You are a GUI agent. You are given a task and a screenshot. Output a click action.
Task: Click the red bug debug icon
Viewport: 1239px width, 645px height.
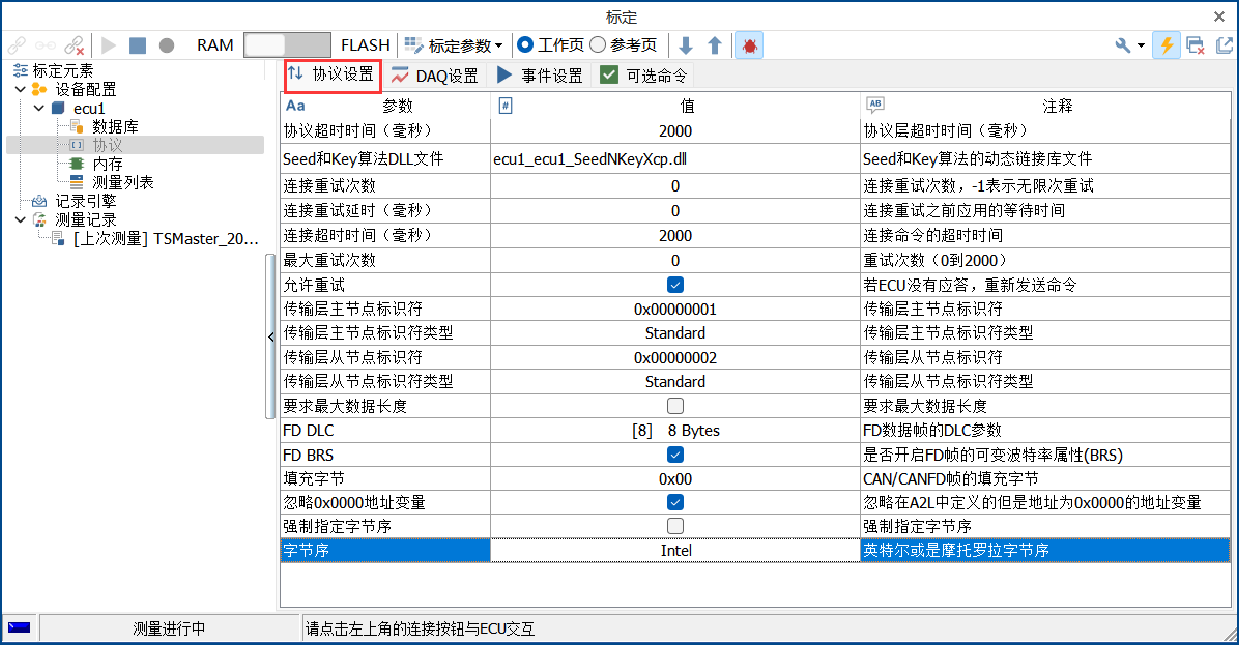(x=749, y=45)
